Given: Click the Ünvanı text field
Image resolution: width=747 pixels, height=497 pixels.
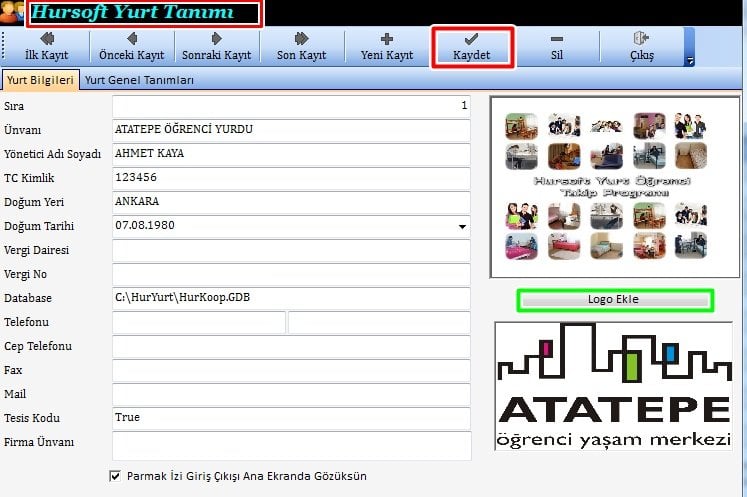Looking at the screenshot, I should (291, 130).
